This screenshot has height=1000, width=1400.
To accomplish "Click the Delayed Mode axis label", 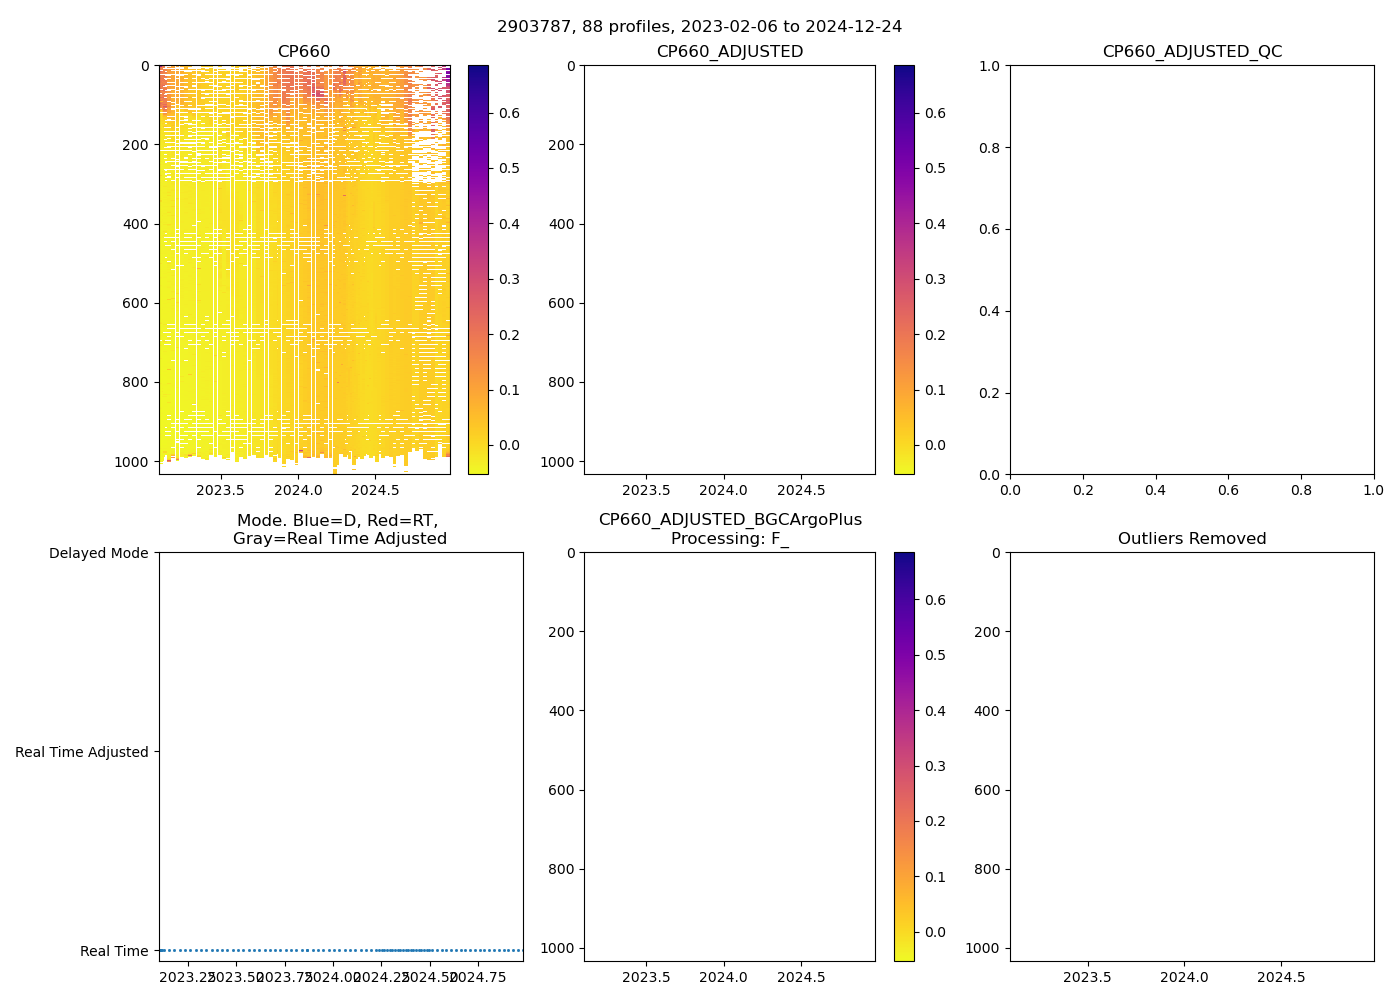I will click(98, 553).
